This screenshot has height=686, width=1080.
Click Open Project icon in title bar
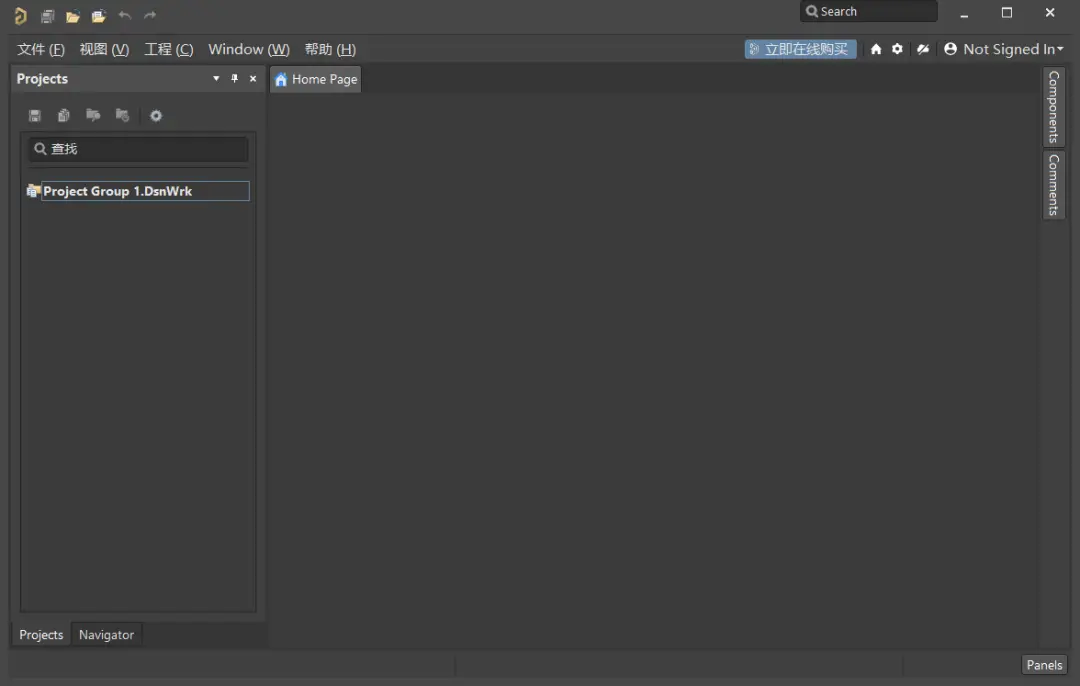(98, 16)
